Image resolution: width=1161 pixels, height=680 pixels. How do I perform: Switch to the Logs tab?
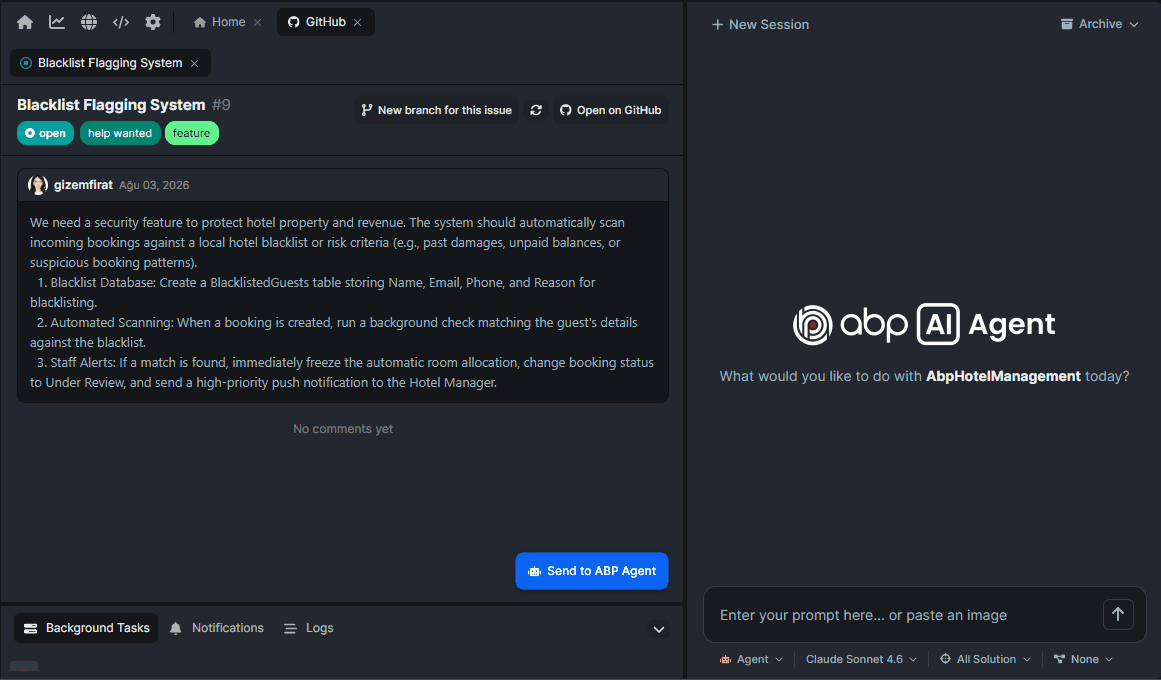click(309, 628)
